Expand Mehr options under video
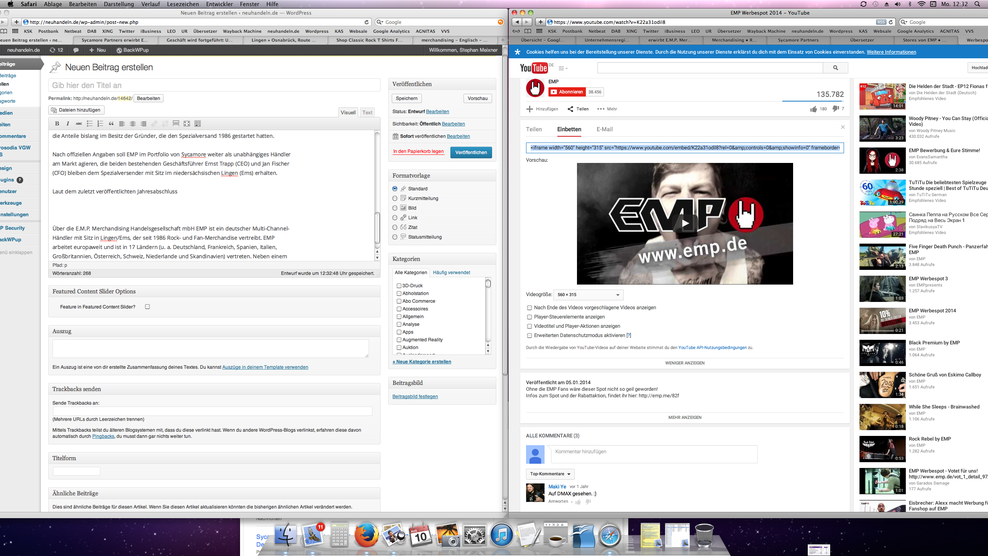The height and width of the screenshot is (556, 988). 607,109
